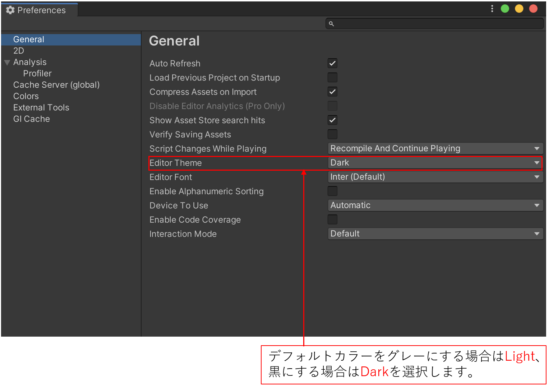Open the Editor Font dropdown
This screenshot has height=388, width=549.
pyautogui.click(x=435, y=177)
